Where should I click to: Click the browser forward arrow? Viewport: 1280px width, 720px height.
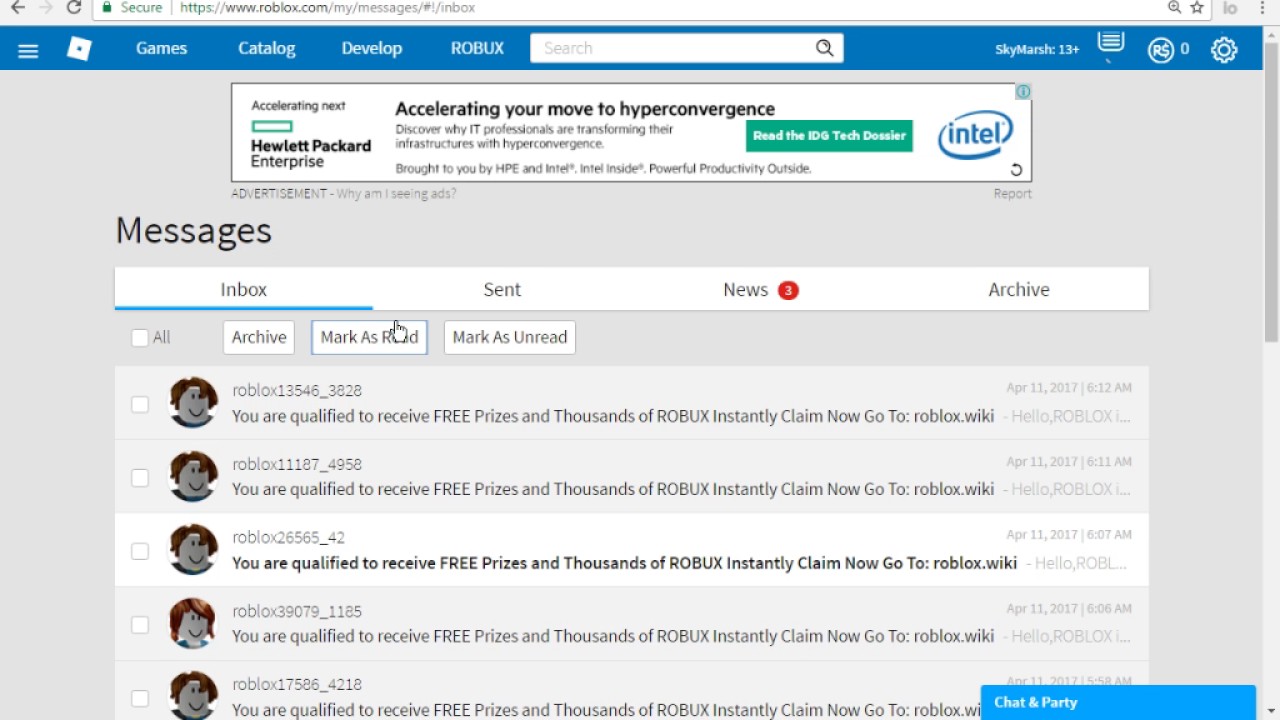coord(46,7)
